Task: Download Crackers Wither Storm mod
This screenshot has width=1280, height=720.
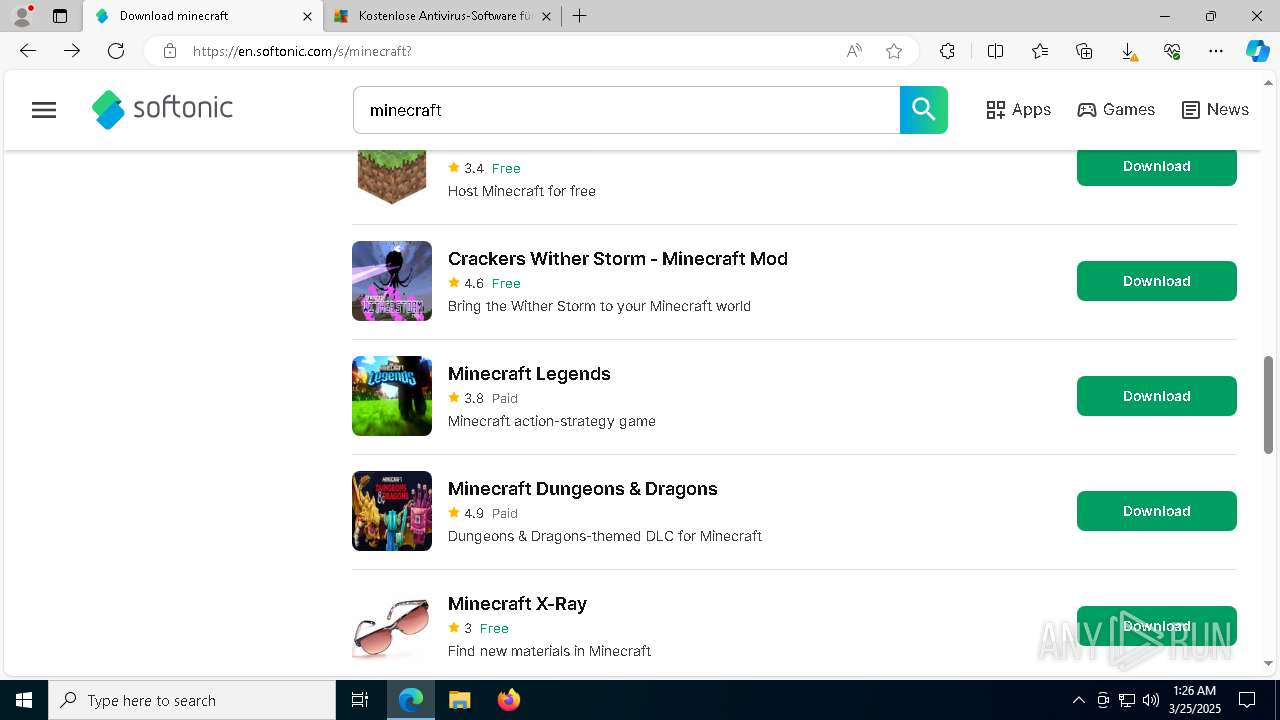Action: click(1156, 281)
